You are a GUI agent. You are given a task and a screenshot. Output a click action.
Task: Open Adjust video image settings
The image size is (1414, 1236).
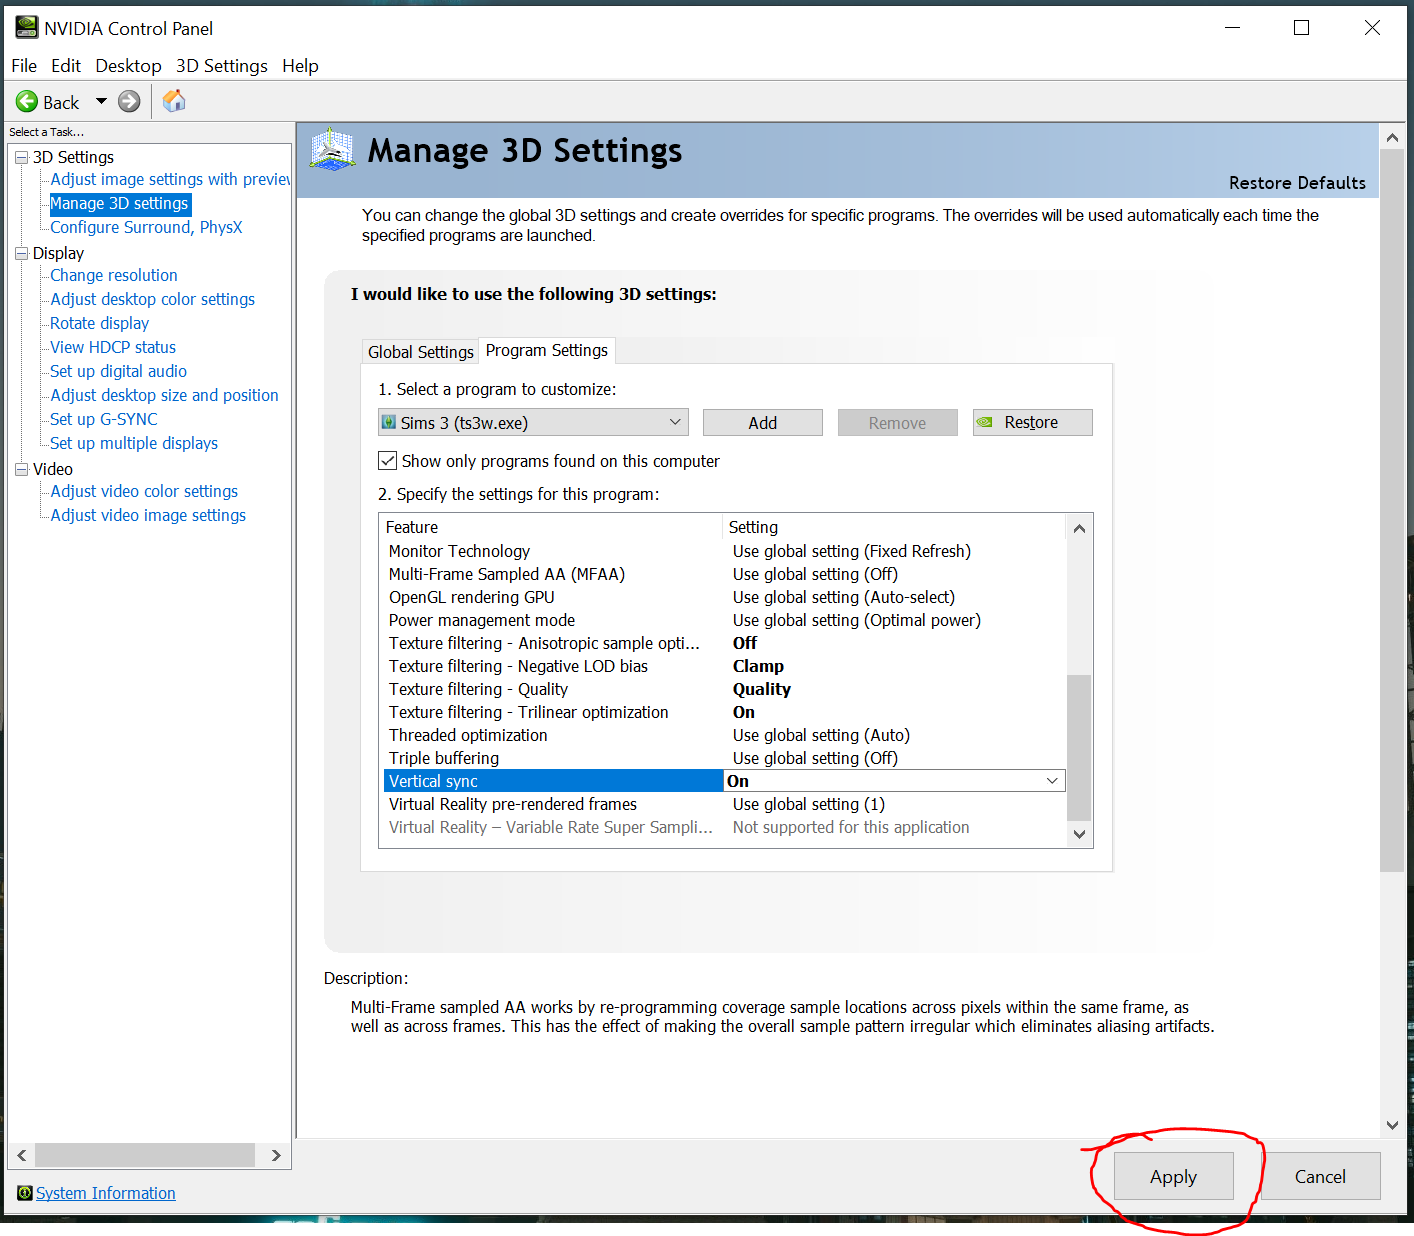[x=149, y=515]
